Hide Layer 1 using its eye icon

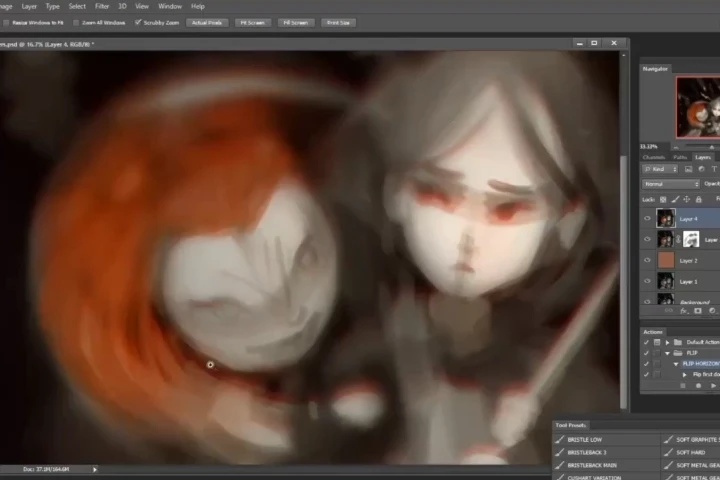pos(647,281)
